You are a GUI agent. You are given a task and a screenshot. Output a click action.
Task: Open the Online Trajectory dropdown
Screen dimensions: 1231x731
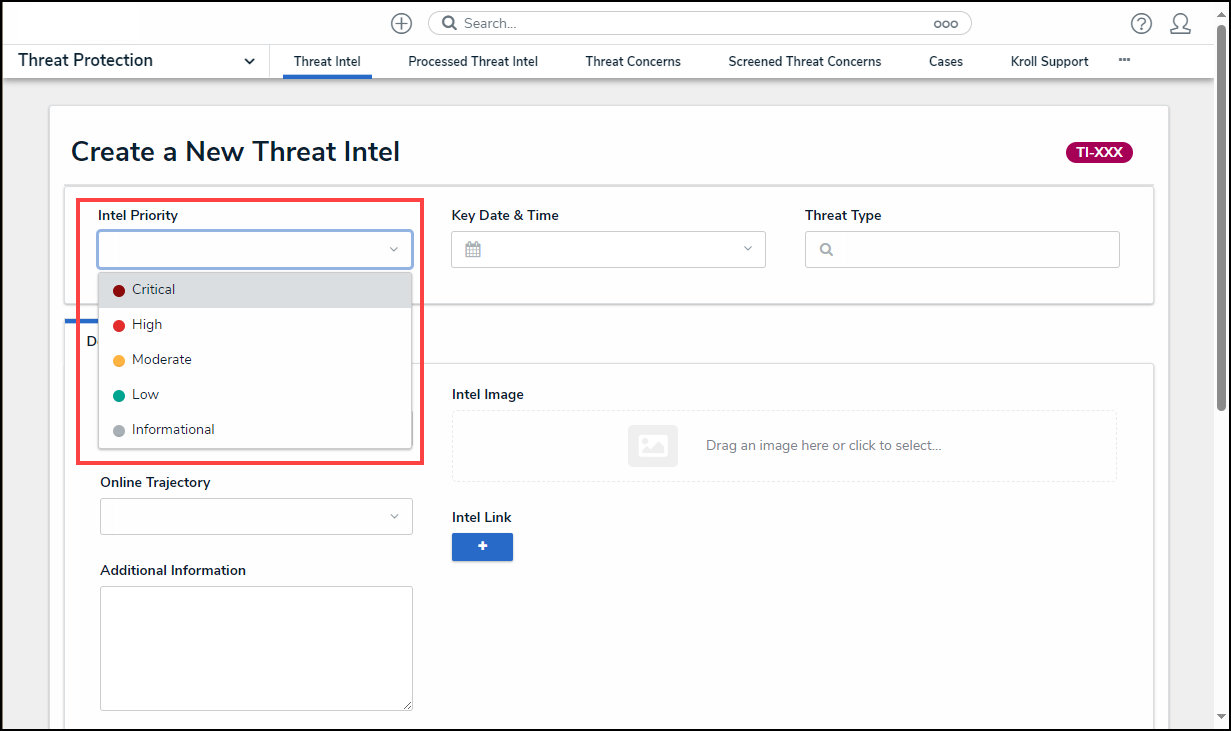click(x=256, y=516)
